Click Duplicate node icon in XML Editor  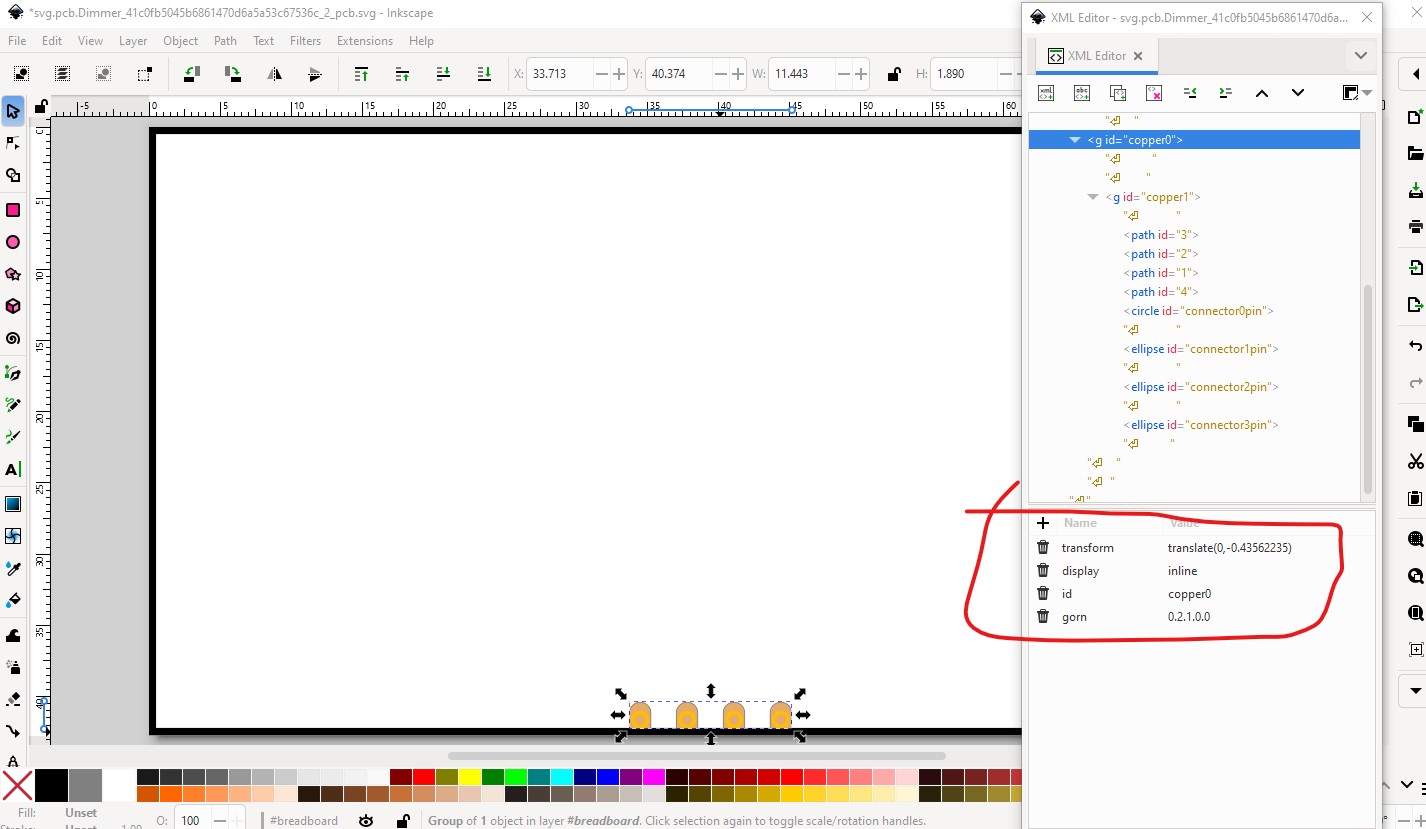1118,93
